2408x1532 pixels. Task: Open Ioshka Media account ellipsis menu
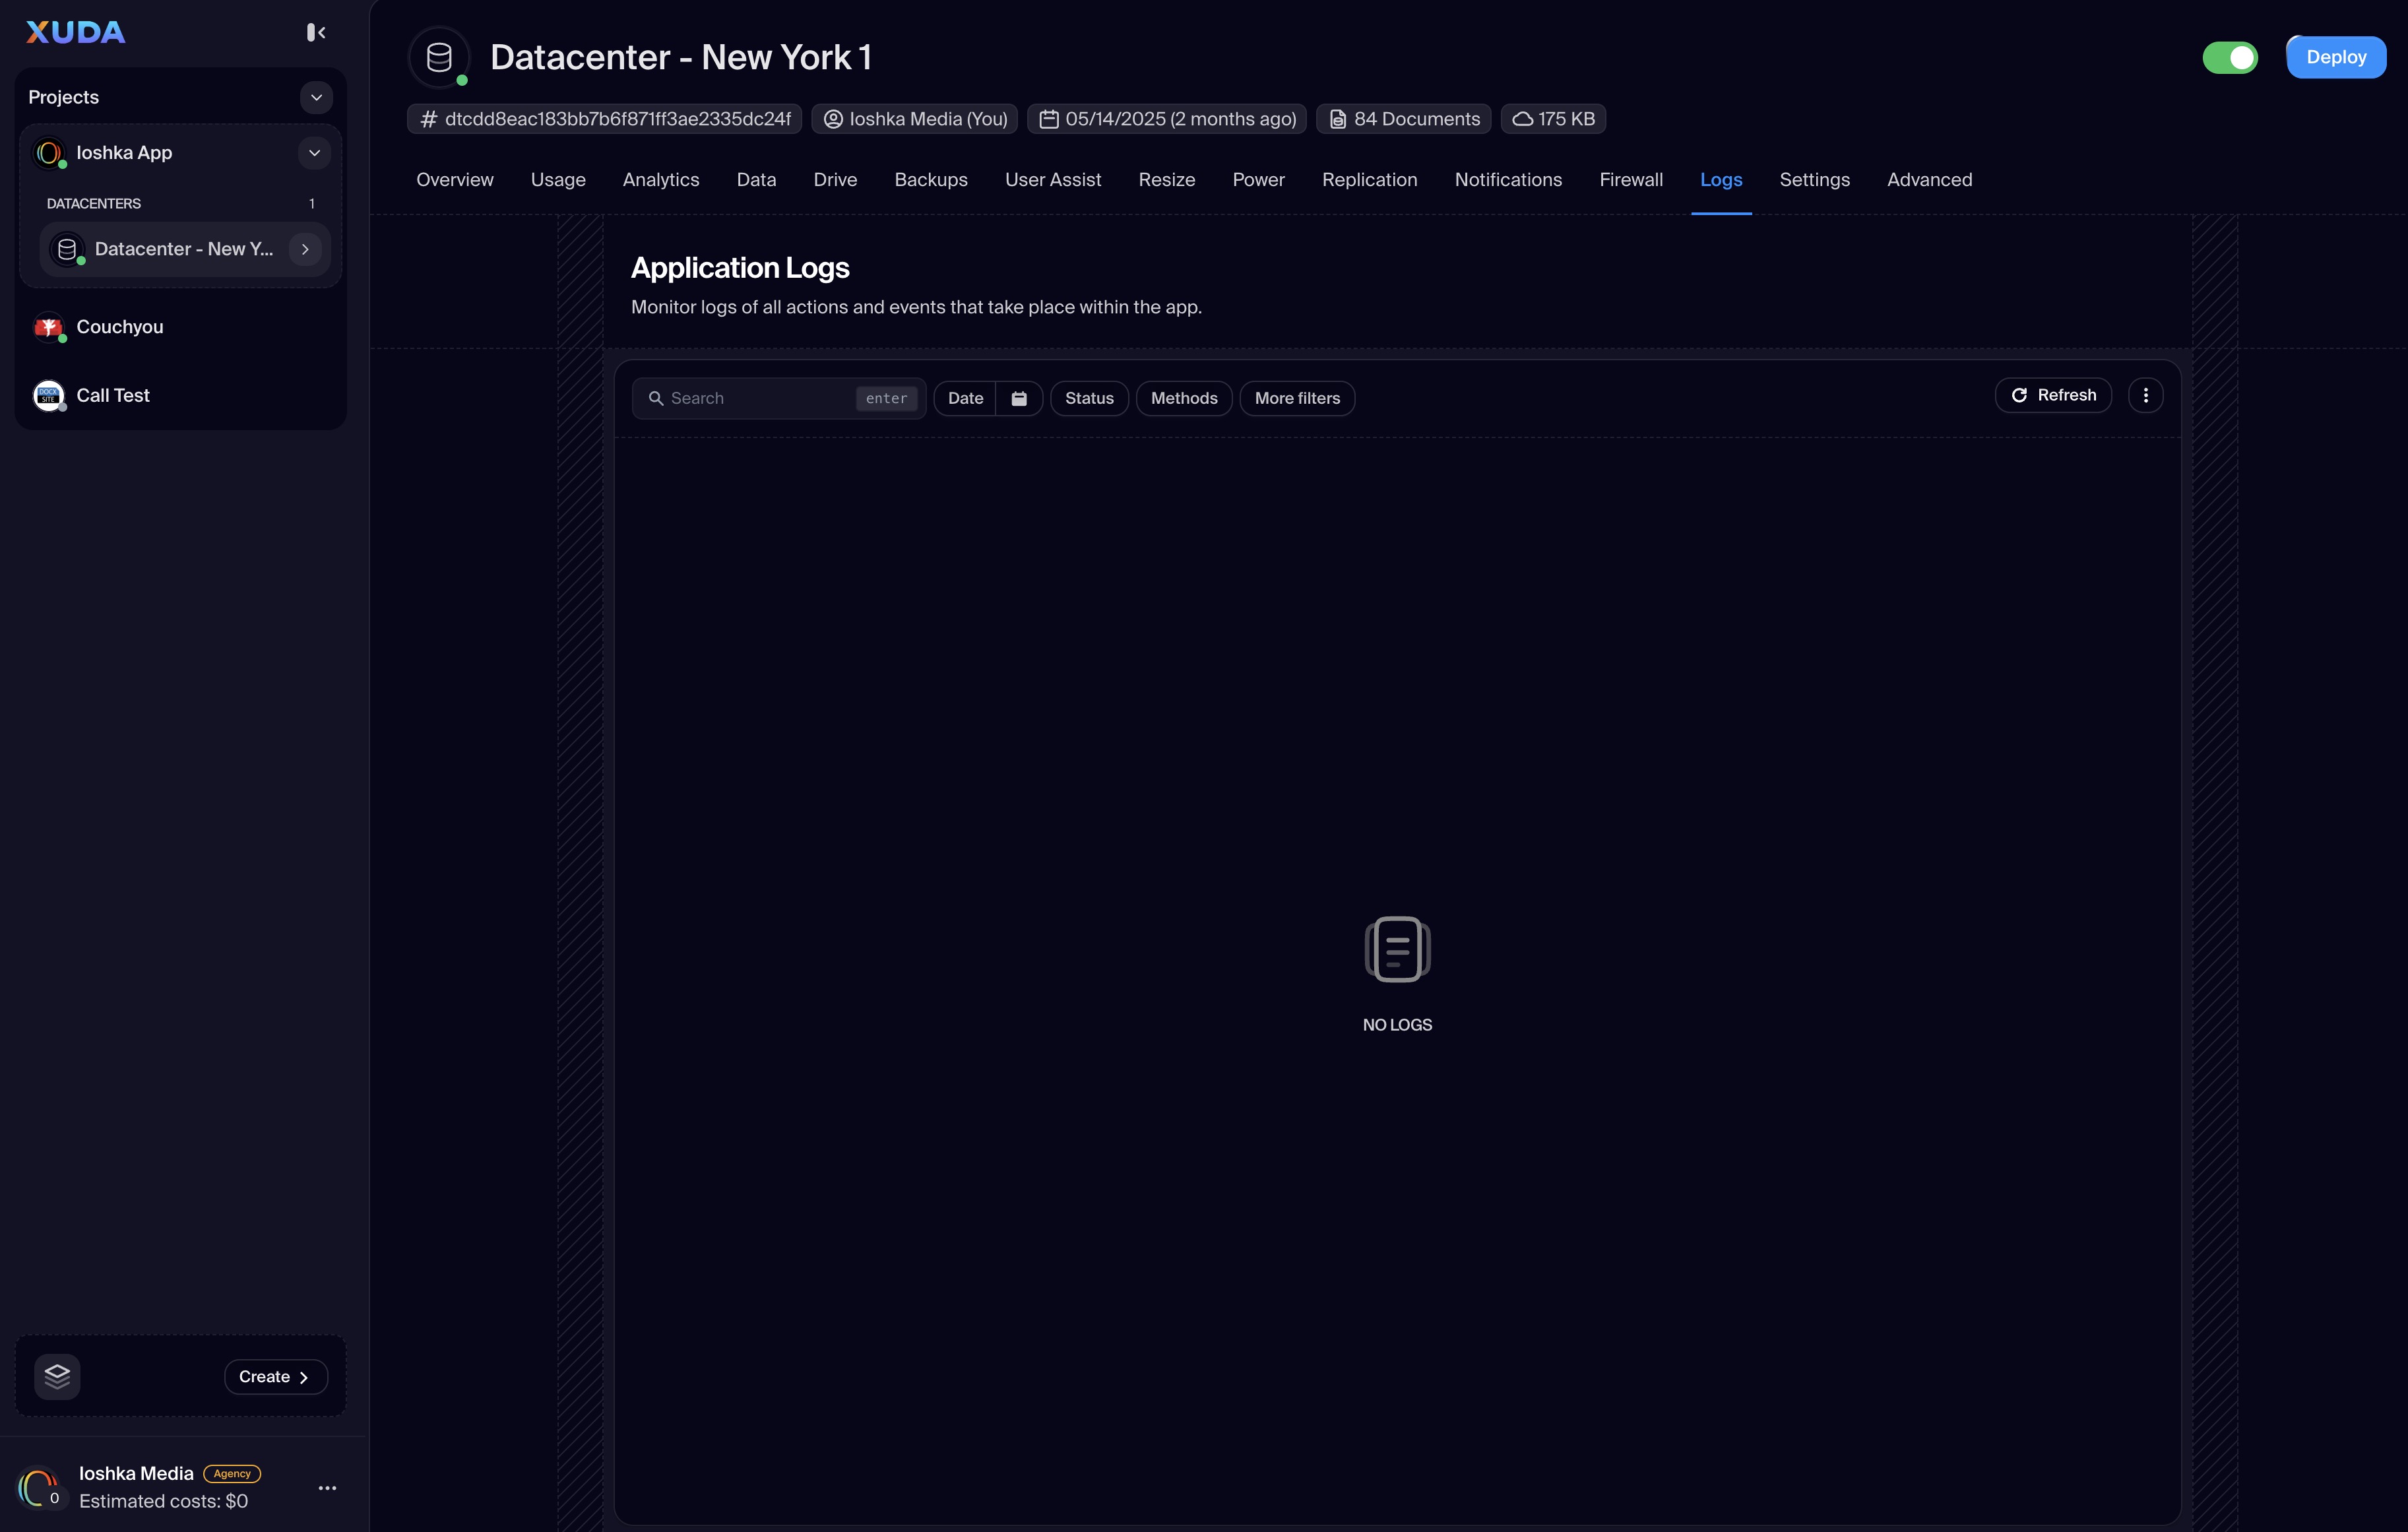[327, 1487]
